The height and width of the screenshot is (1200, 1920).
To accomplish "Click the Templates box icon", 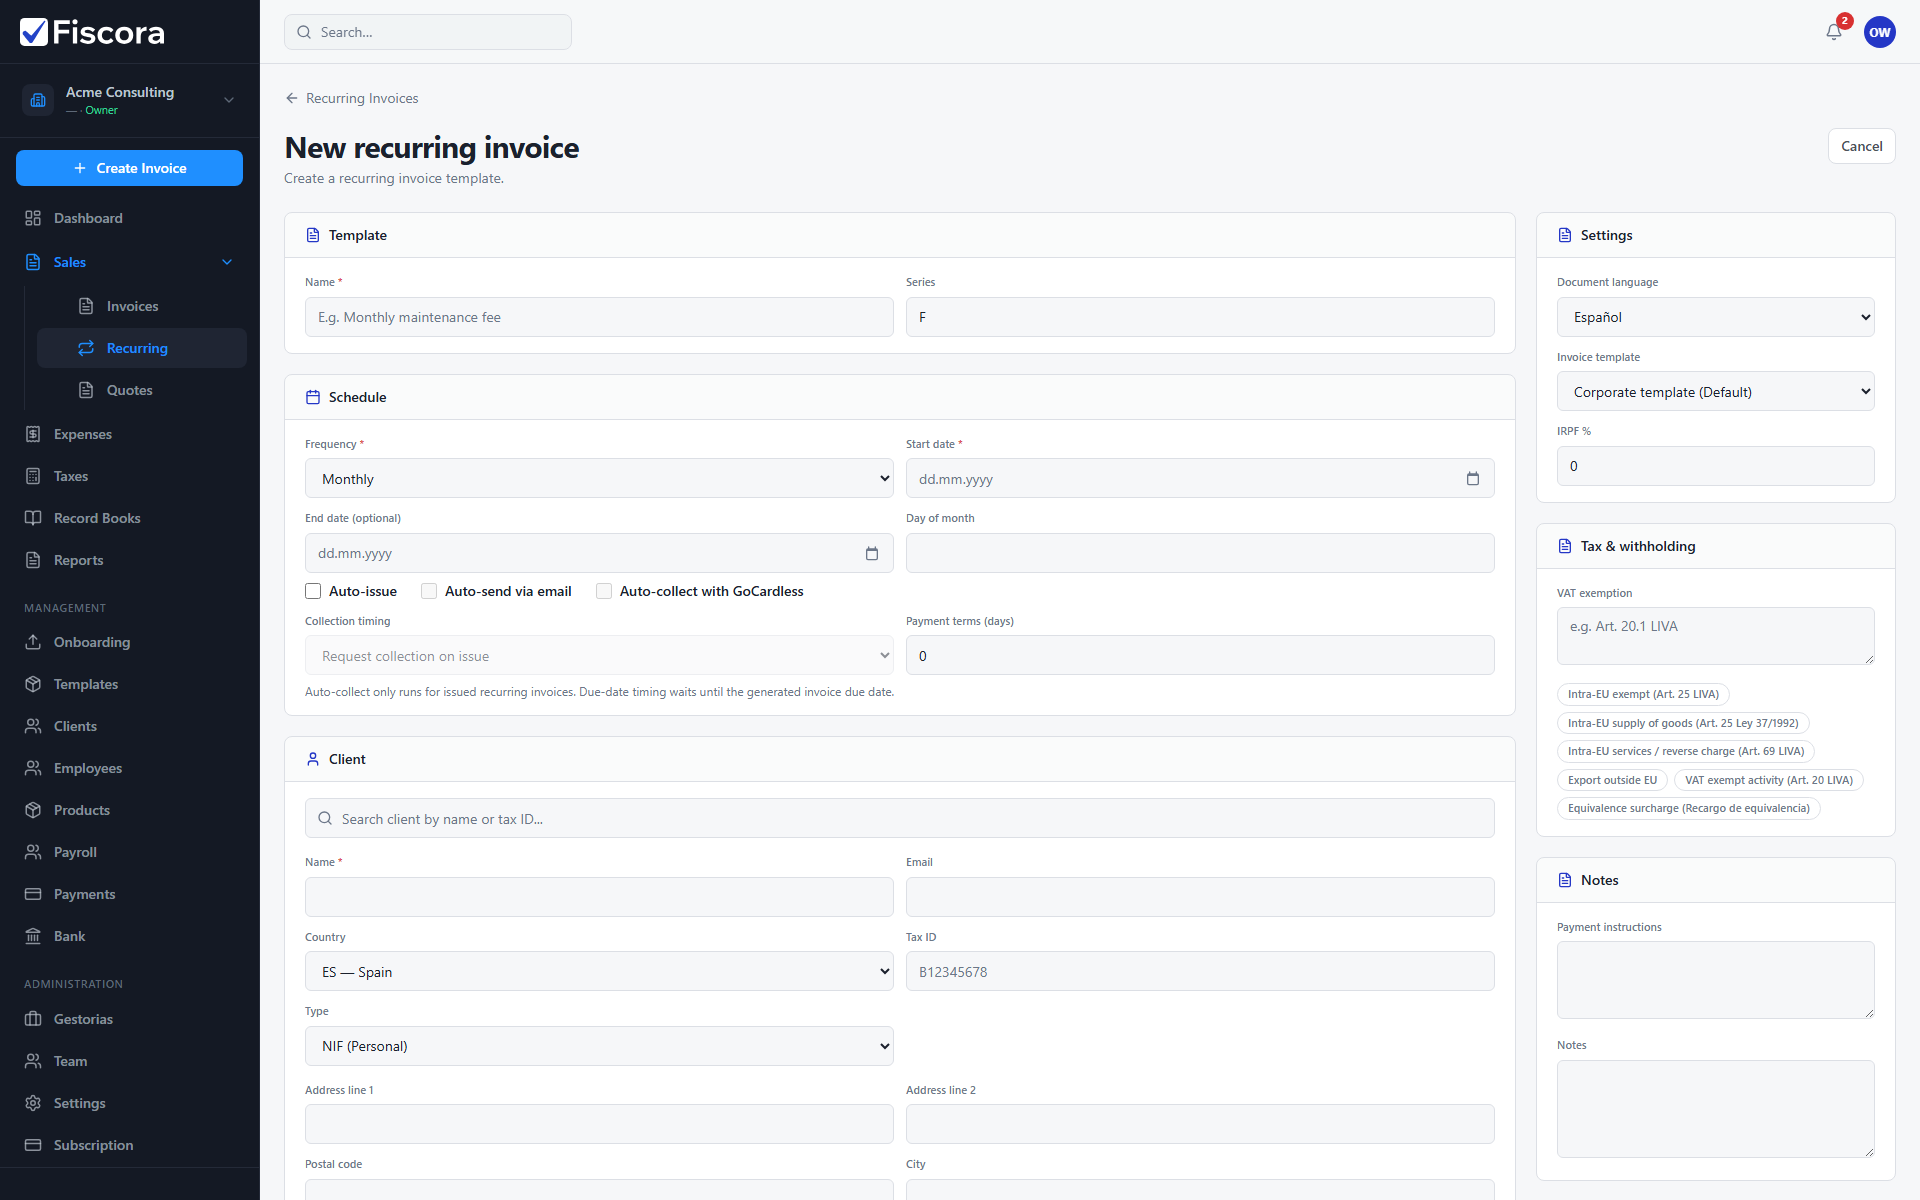I will point(33,684).
